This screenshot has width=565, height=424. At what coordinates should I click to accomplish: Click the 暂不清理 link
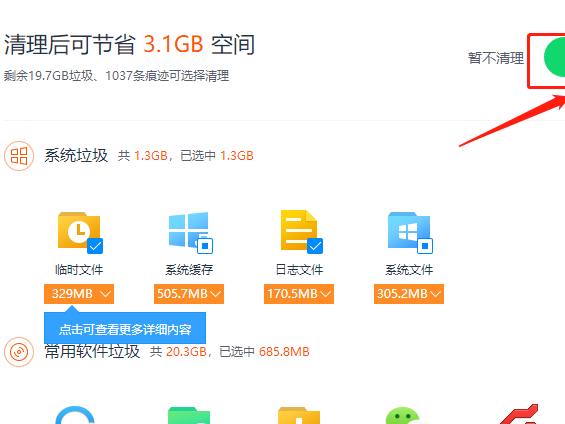(496, 58)
